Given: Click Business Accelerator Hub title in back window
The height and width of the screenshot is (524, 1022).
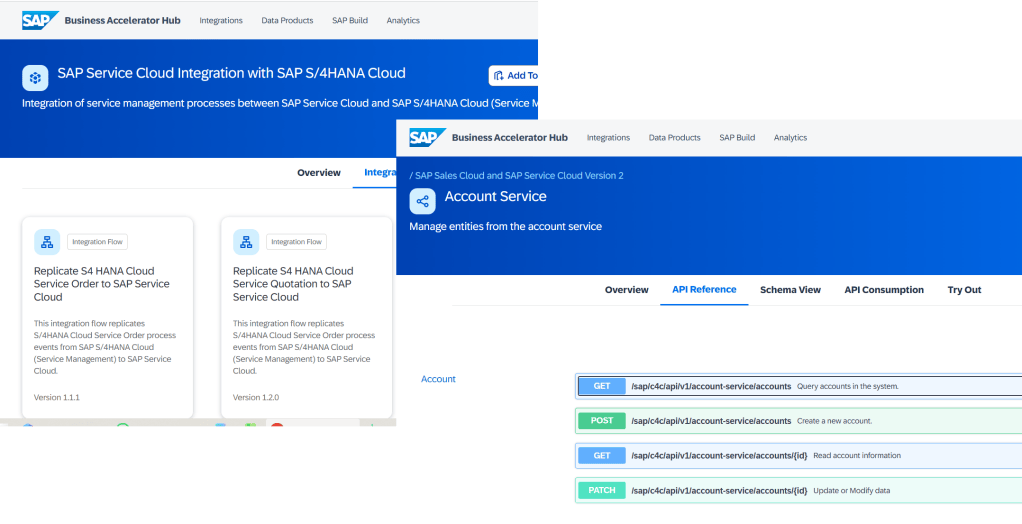Looking at the screenshot, I should (x=123, y=20).
